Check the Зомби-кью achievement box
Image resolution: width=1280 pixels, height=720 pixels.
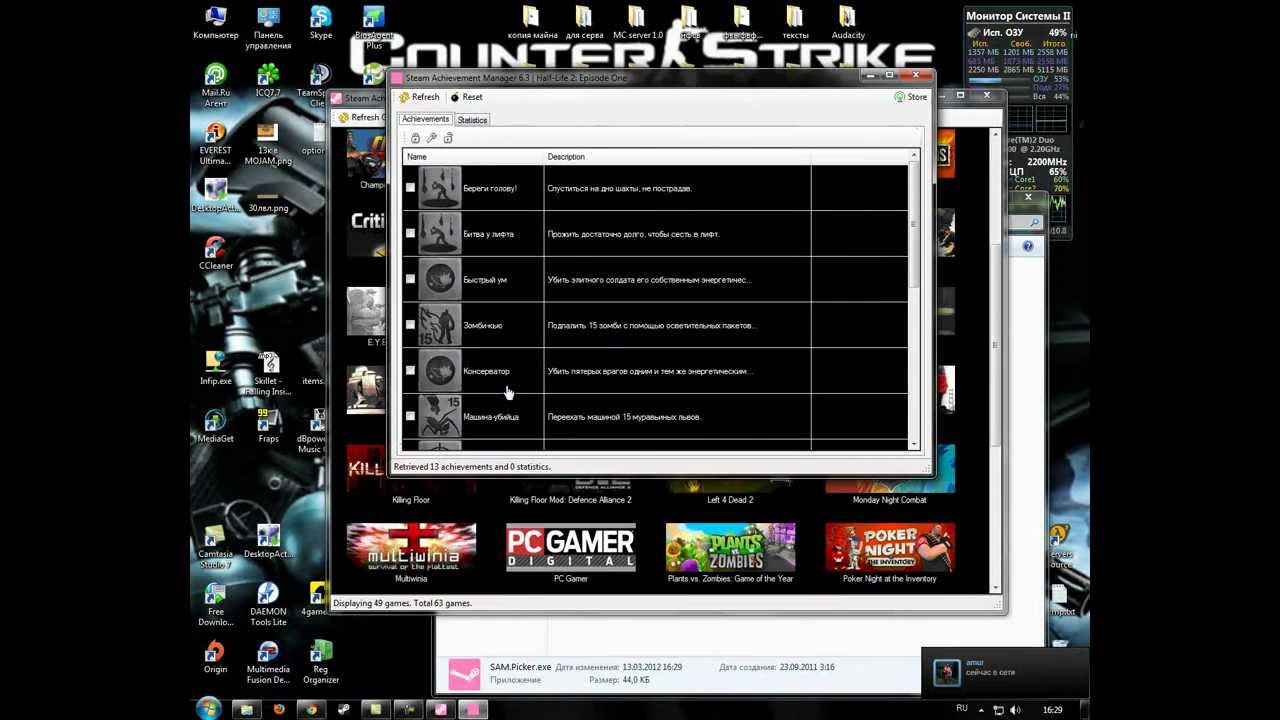[x=410, y=325]
